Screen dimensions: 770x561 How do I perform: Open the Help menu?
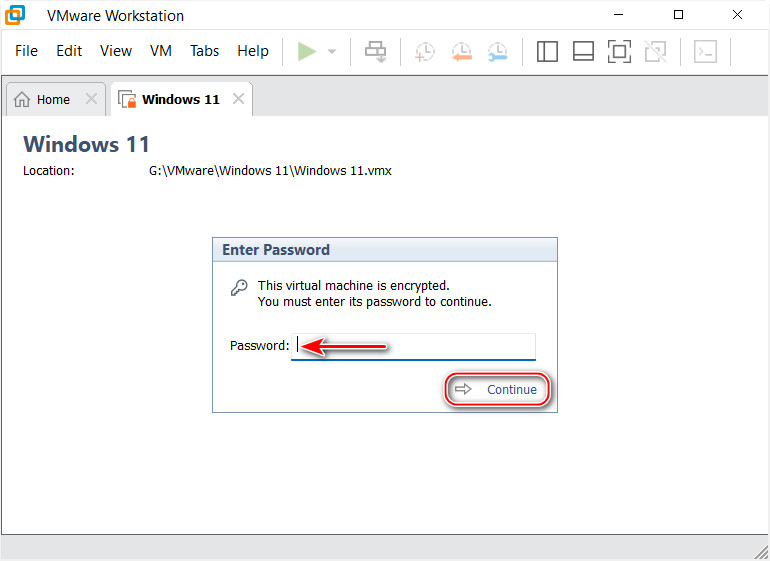[x=252, y=51]
